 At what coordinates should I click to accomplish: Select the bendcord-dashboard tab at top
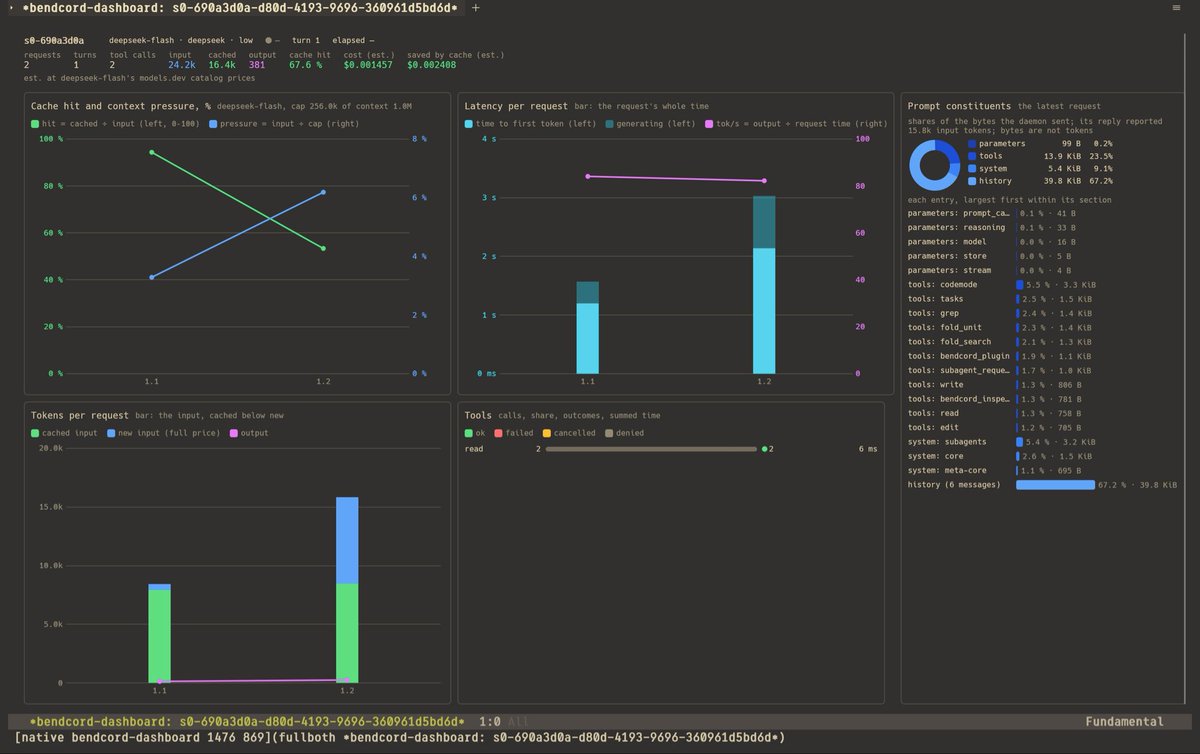click(x=240, y=8)
